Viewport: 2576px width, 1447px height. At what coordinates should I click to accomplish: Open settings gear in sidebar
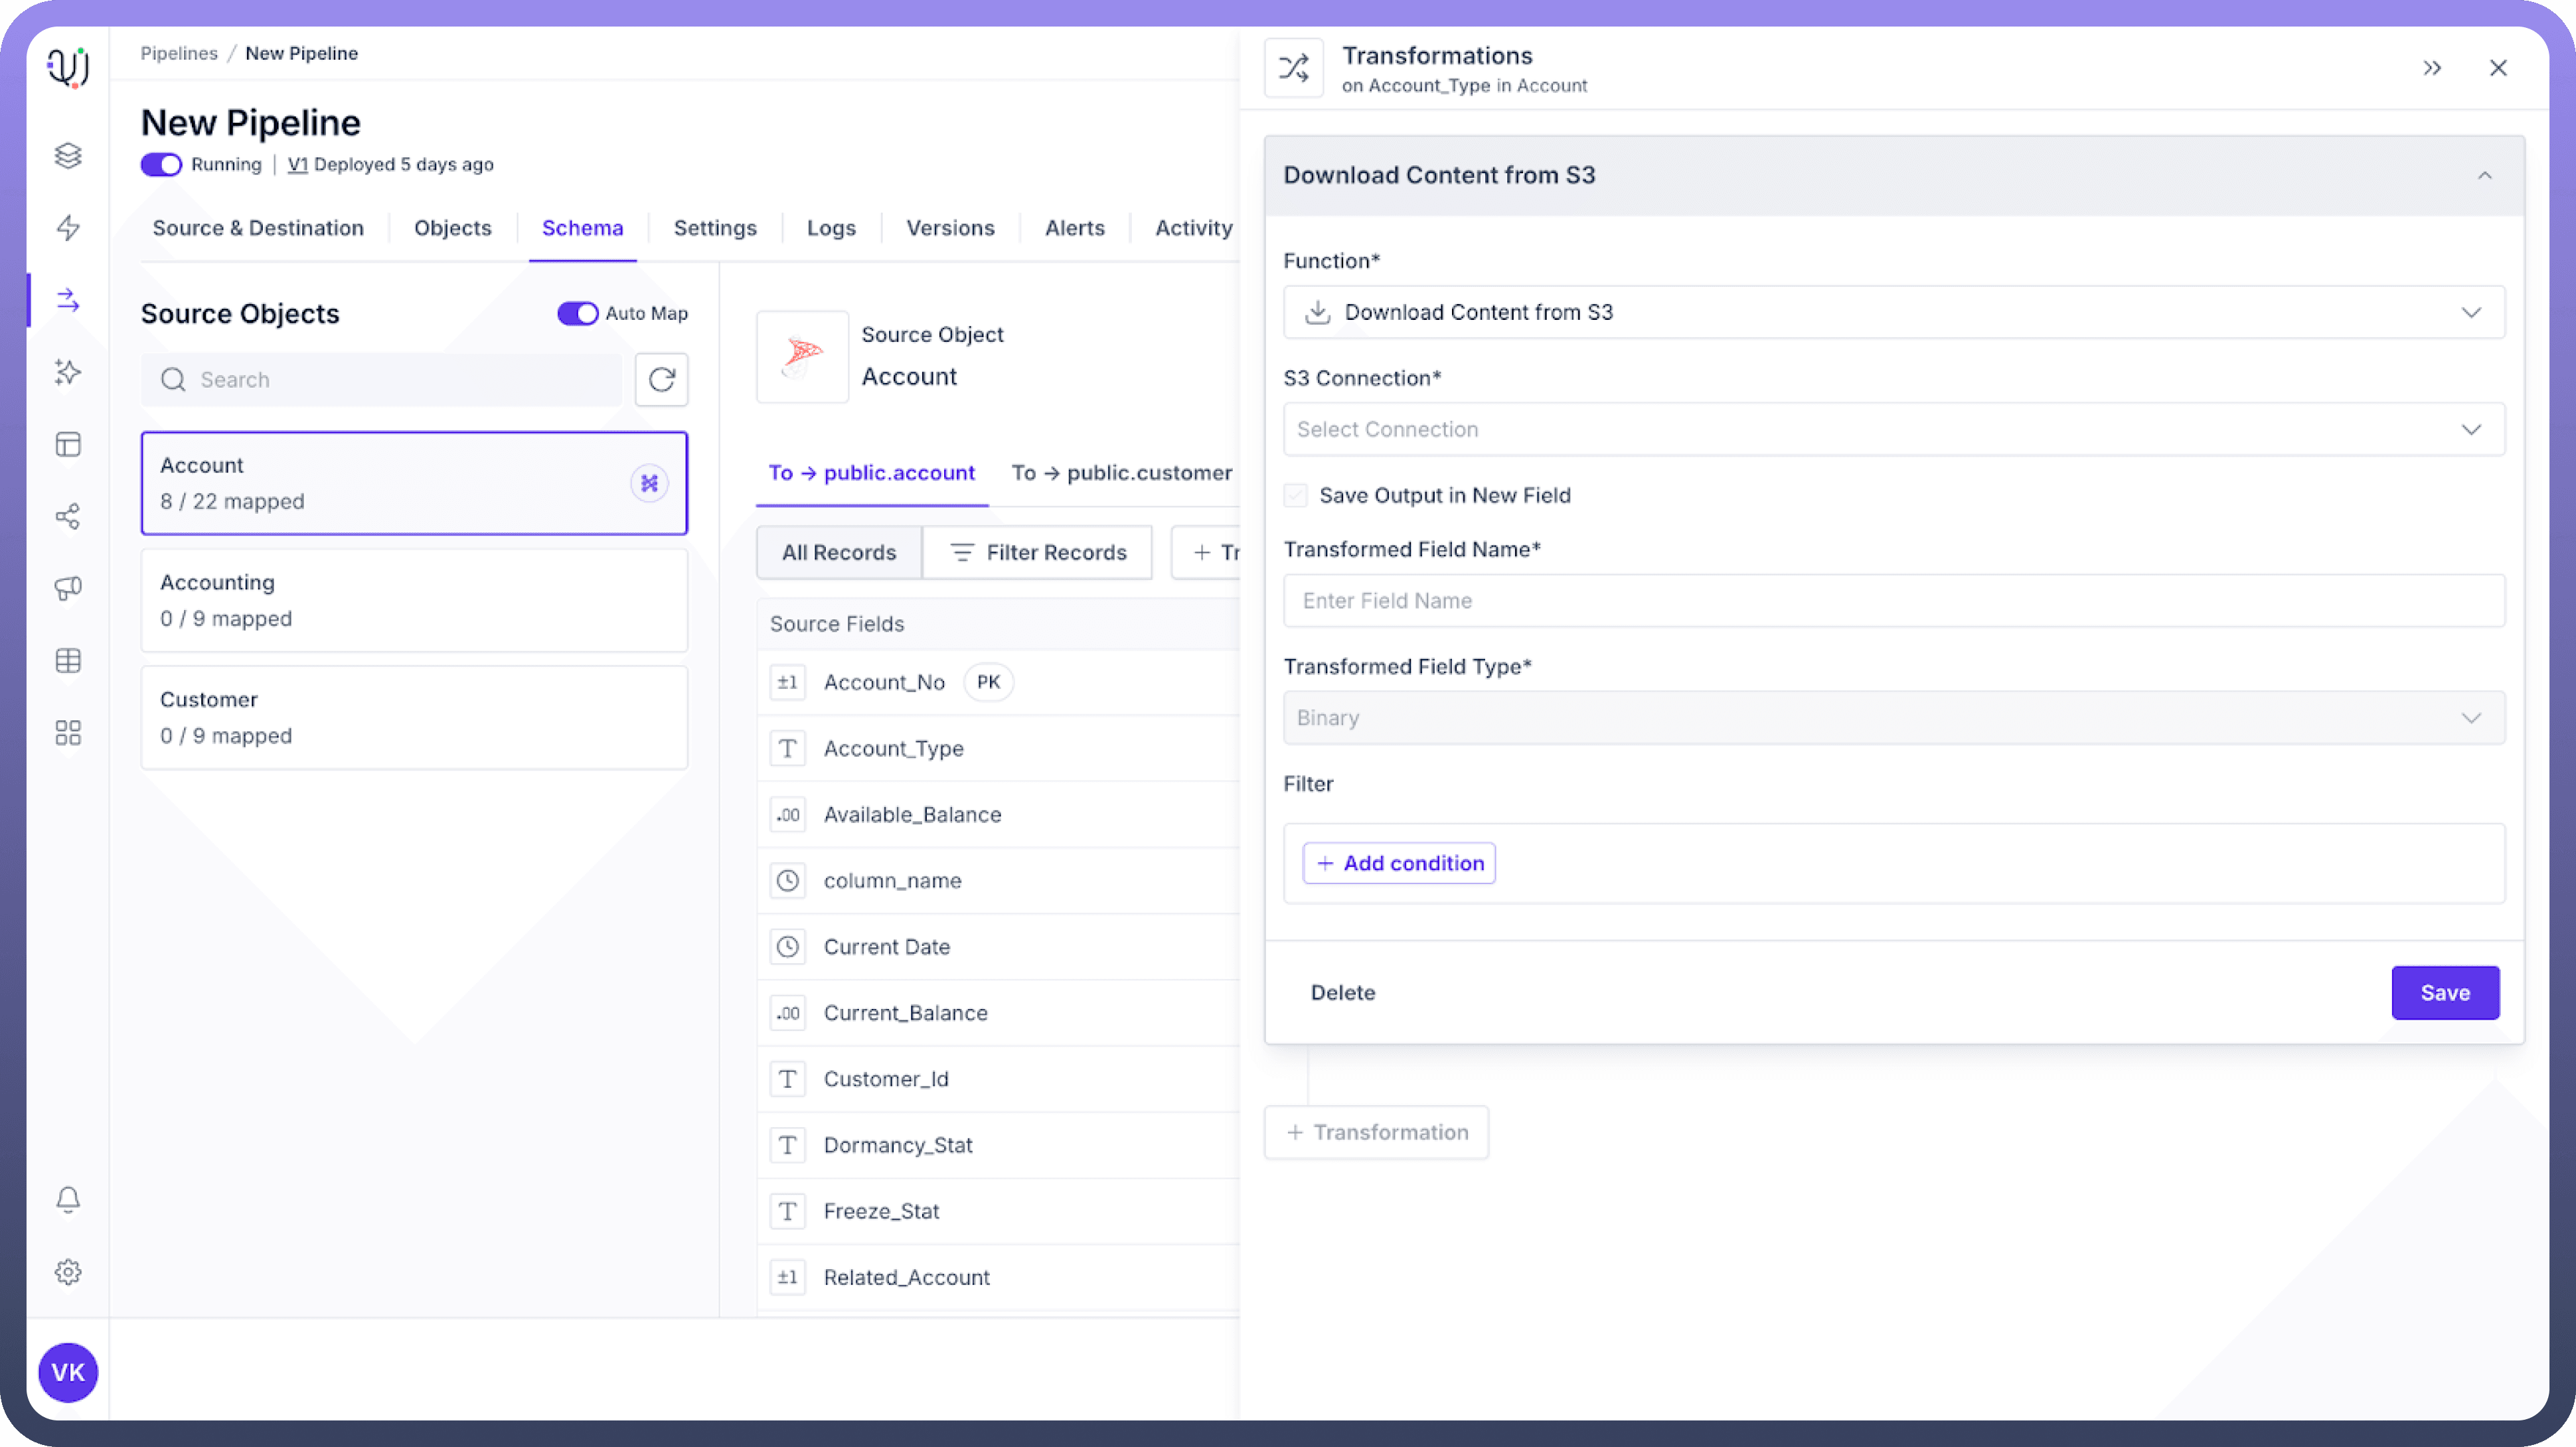tap(68, 1272)
